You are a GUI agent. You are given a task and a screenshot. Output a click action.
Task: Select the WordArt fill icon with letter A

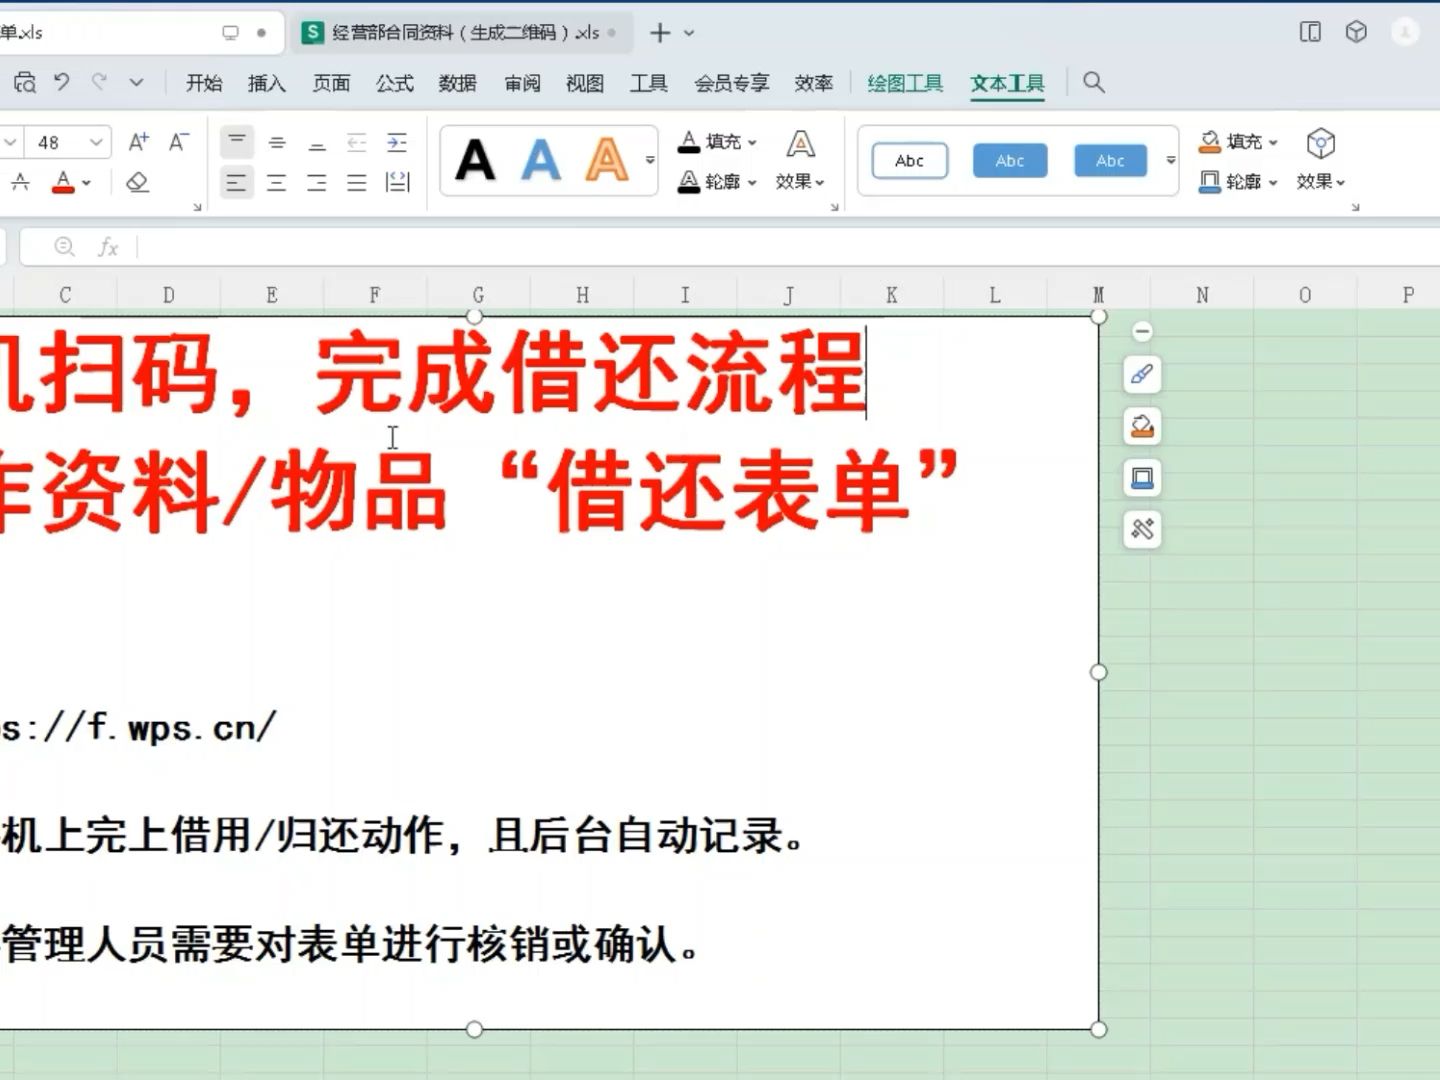point(688,141)
